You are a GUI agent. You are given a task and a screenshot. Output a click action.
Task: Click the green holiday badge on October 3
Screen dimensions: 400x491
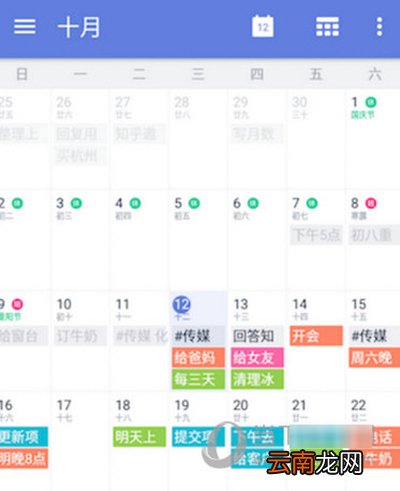coord(76,203)
